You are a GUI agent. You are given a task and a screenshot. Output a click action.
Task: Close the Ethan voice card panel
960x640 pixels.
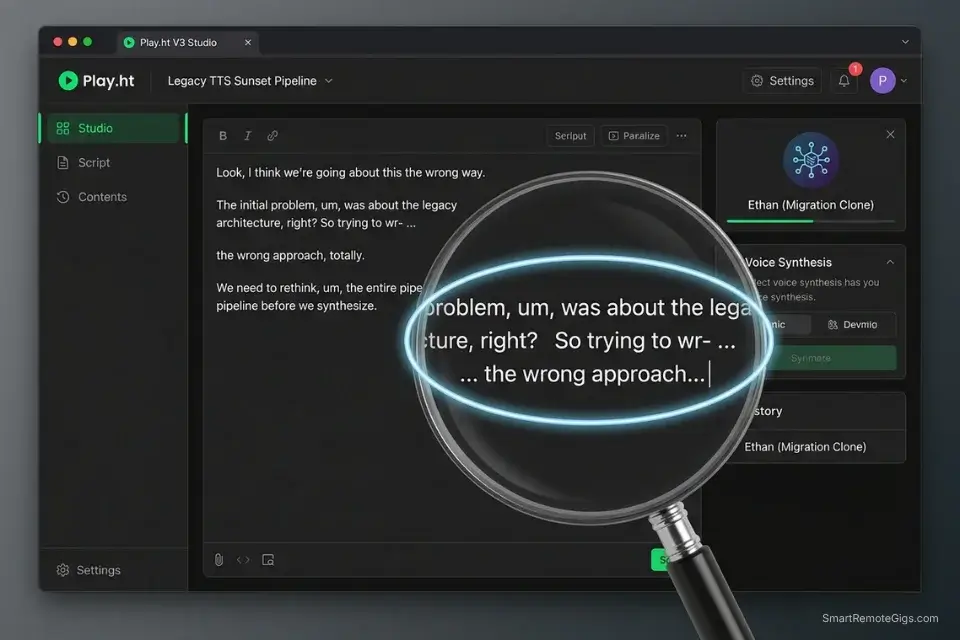[890, 134]
